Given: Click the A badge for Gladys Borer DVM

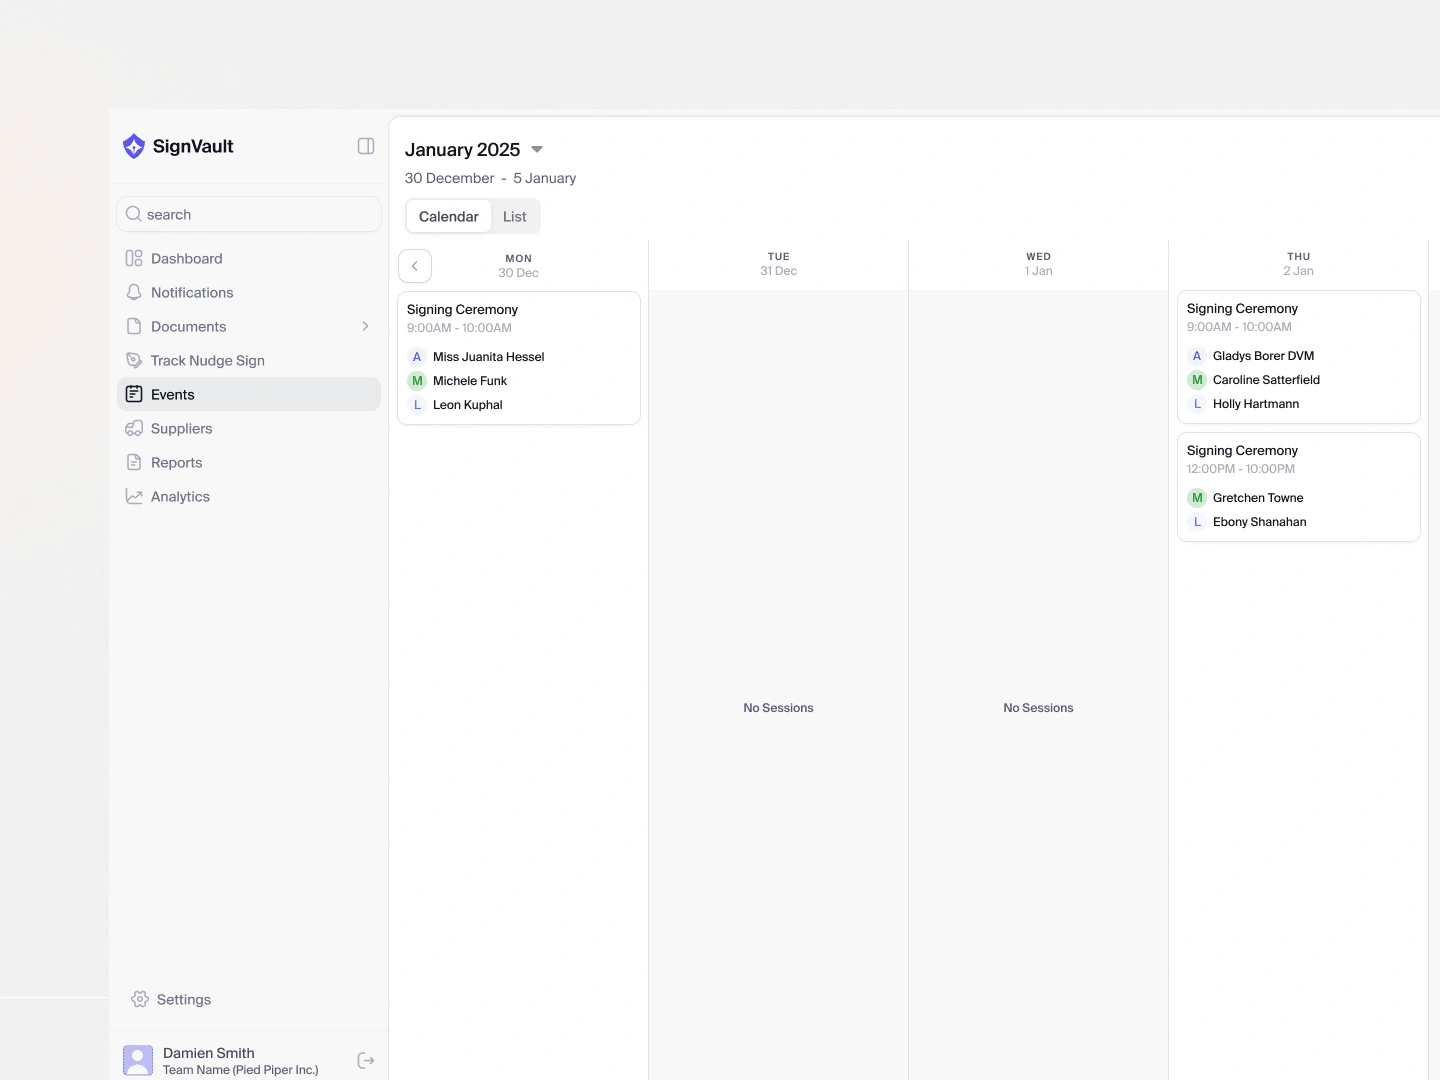Looking at the screenshot, I should [1197, 356].
